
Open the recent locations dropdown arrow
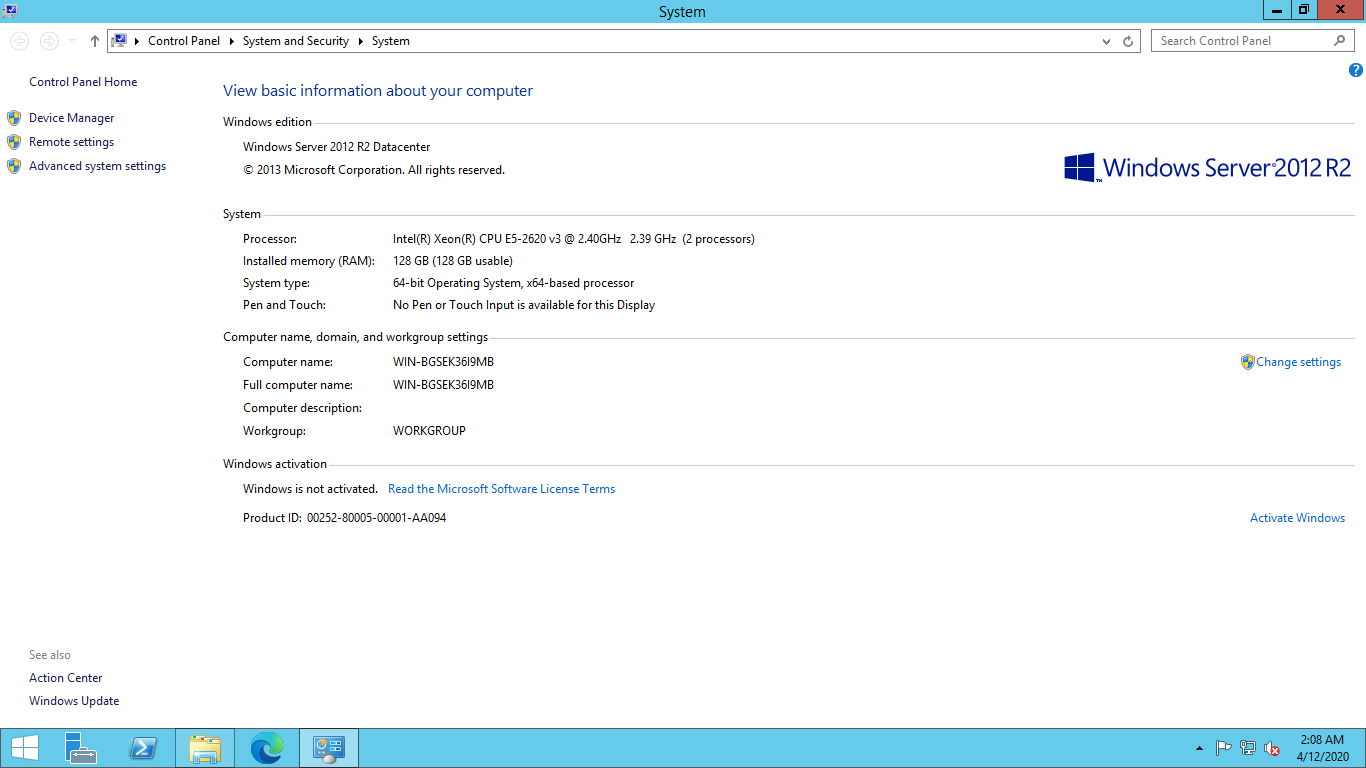tap(72, 41)
